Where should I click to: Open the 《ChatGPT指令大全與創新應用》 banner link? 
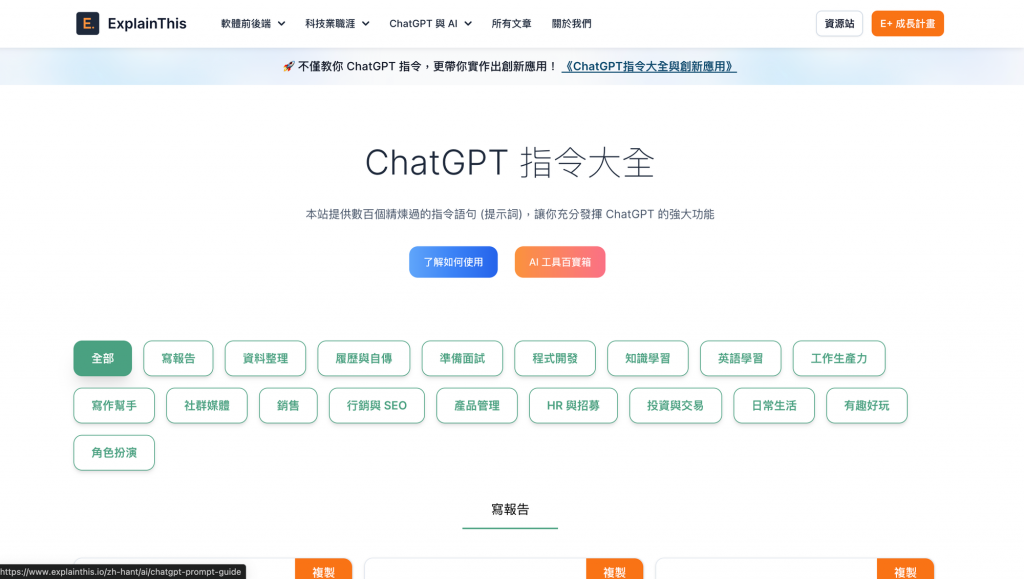coord(649,66)
